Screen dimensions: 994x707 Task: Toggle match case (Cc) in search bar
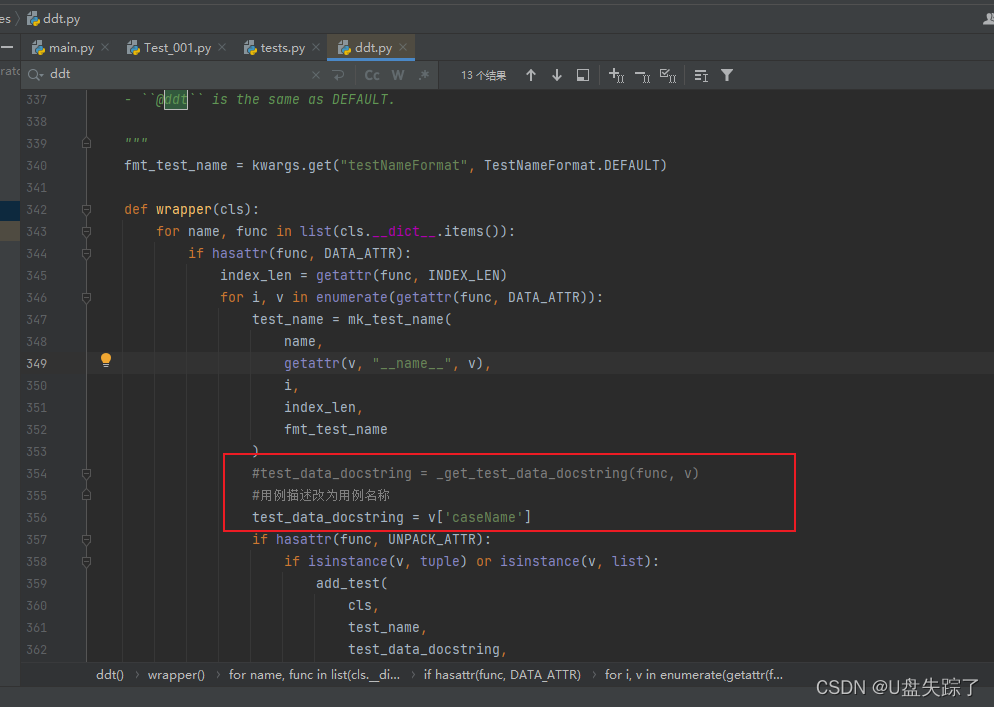[x=370, y=75]
